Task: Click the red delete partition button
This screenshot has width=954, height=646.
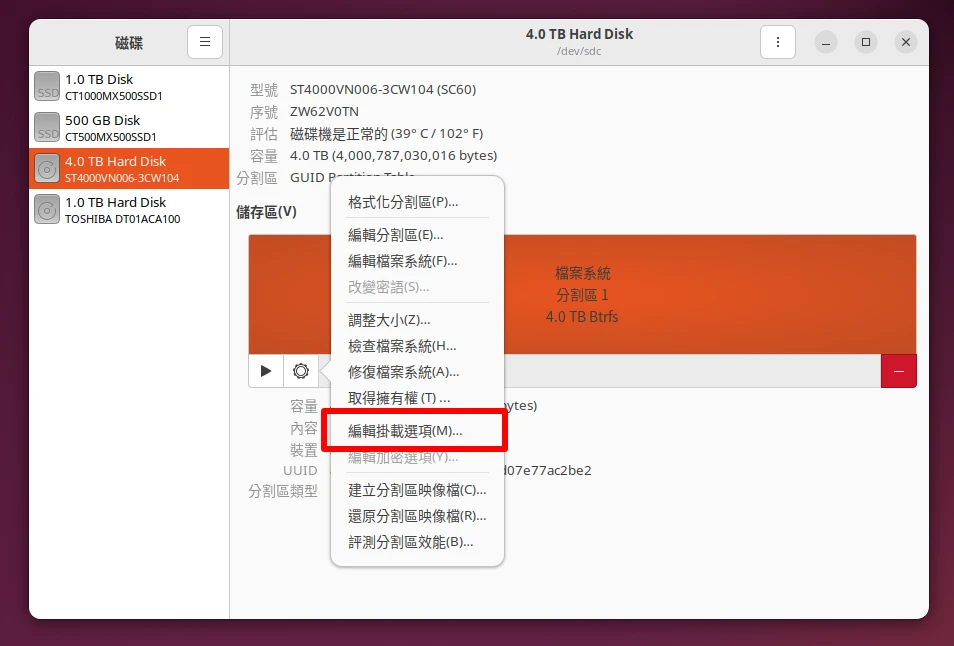Action: tap(898, 371)
